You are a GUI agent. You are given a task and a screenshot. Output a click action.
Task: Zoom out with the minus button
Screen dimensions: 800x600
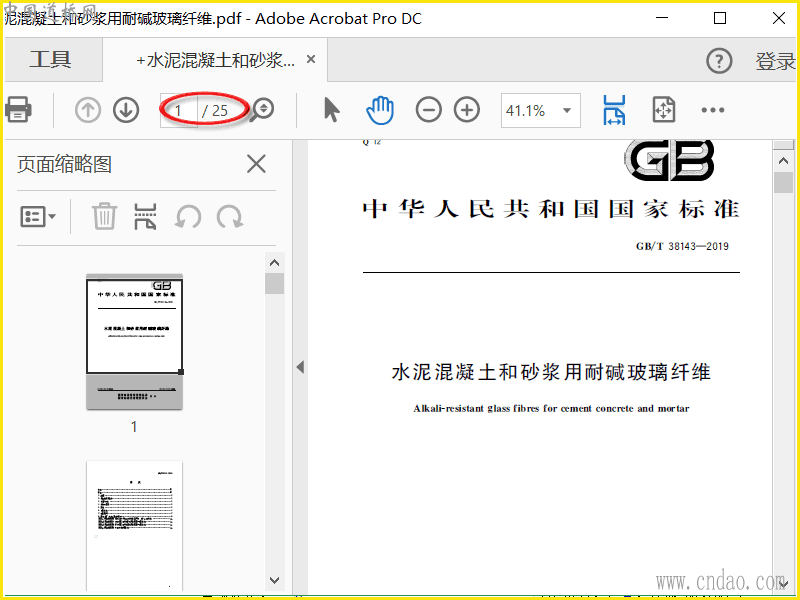[429, 110]
